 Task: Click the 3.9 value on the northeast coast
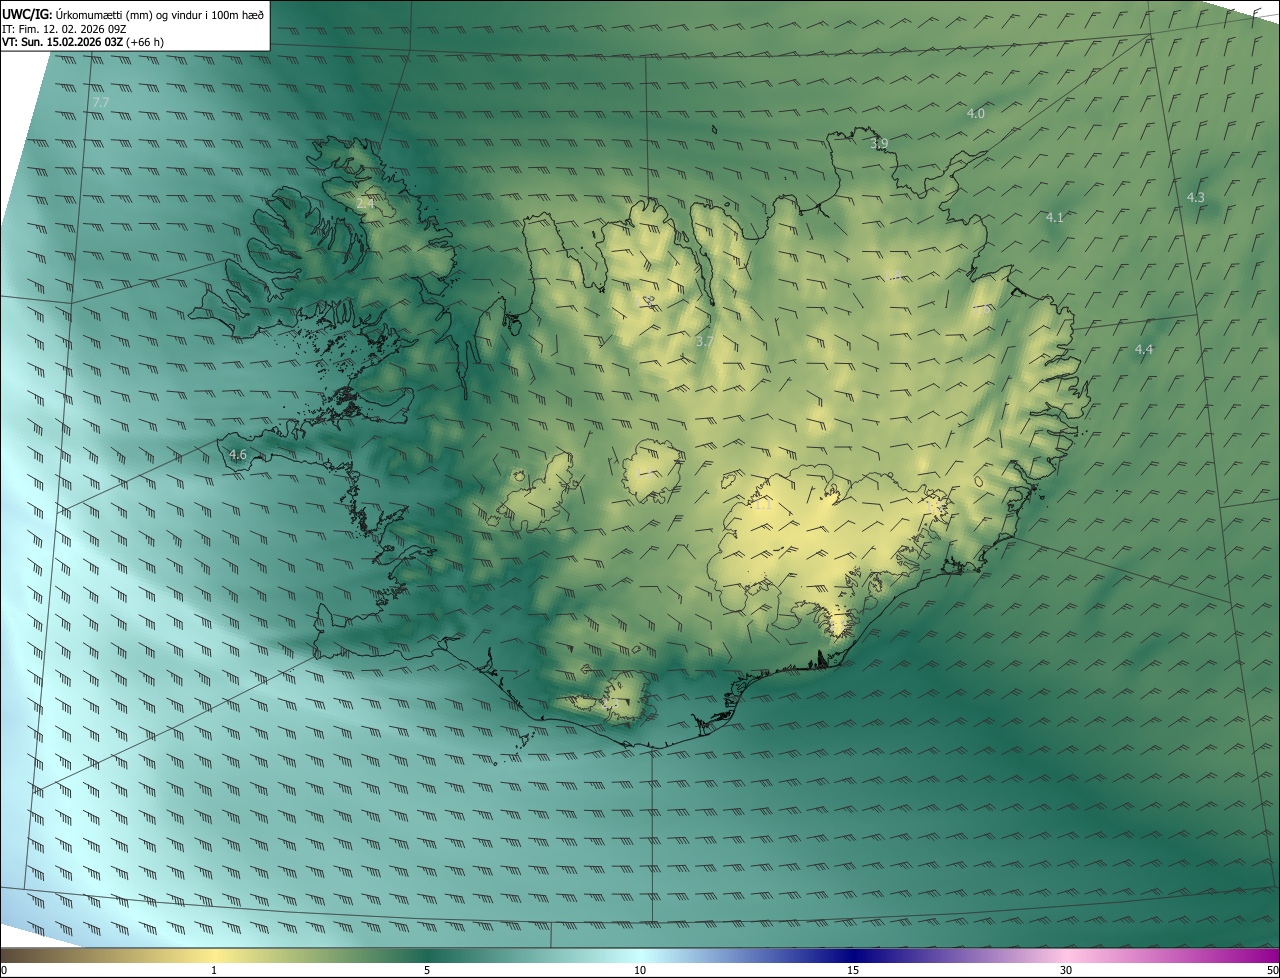pos(879,144)
